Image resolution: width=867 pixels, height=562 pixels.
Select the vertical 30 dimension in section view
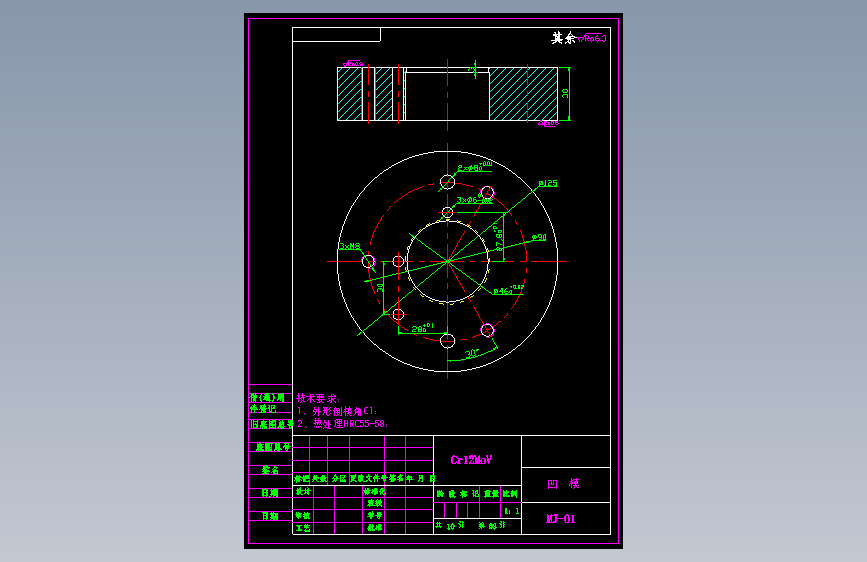565,93
